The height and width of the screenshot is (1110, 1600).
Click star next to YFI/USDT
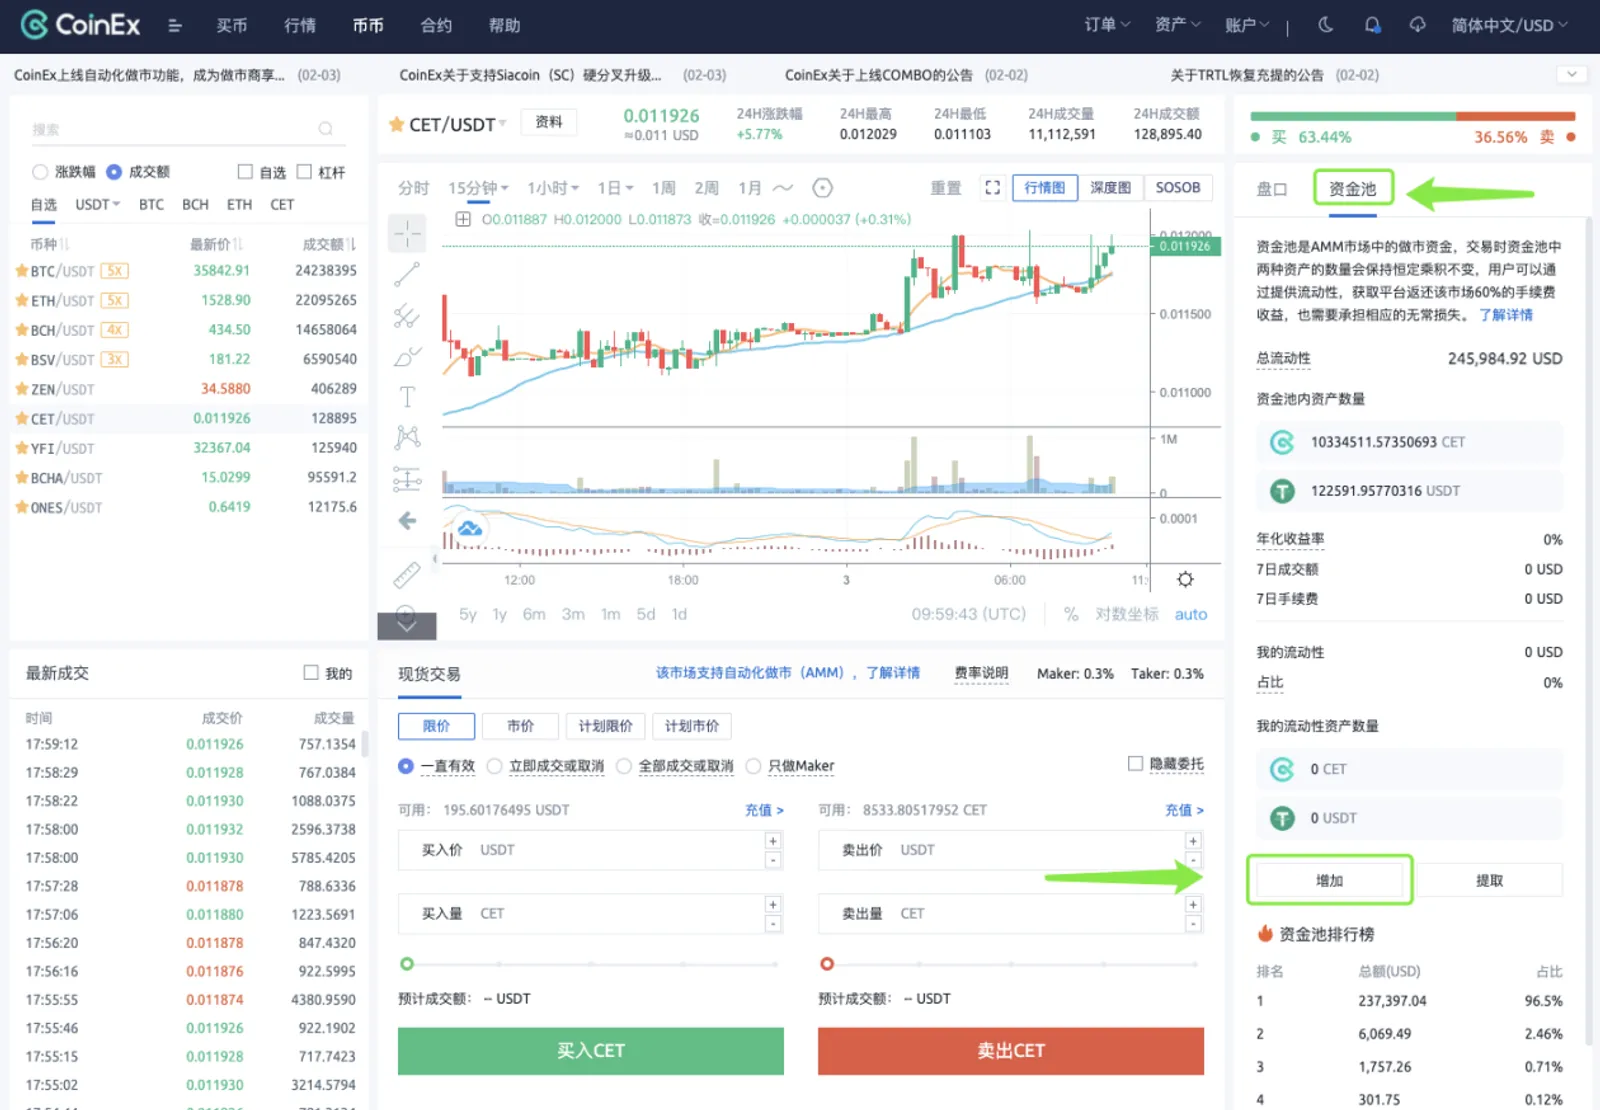[x=21, y=448]
